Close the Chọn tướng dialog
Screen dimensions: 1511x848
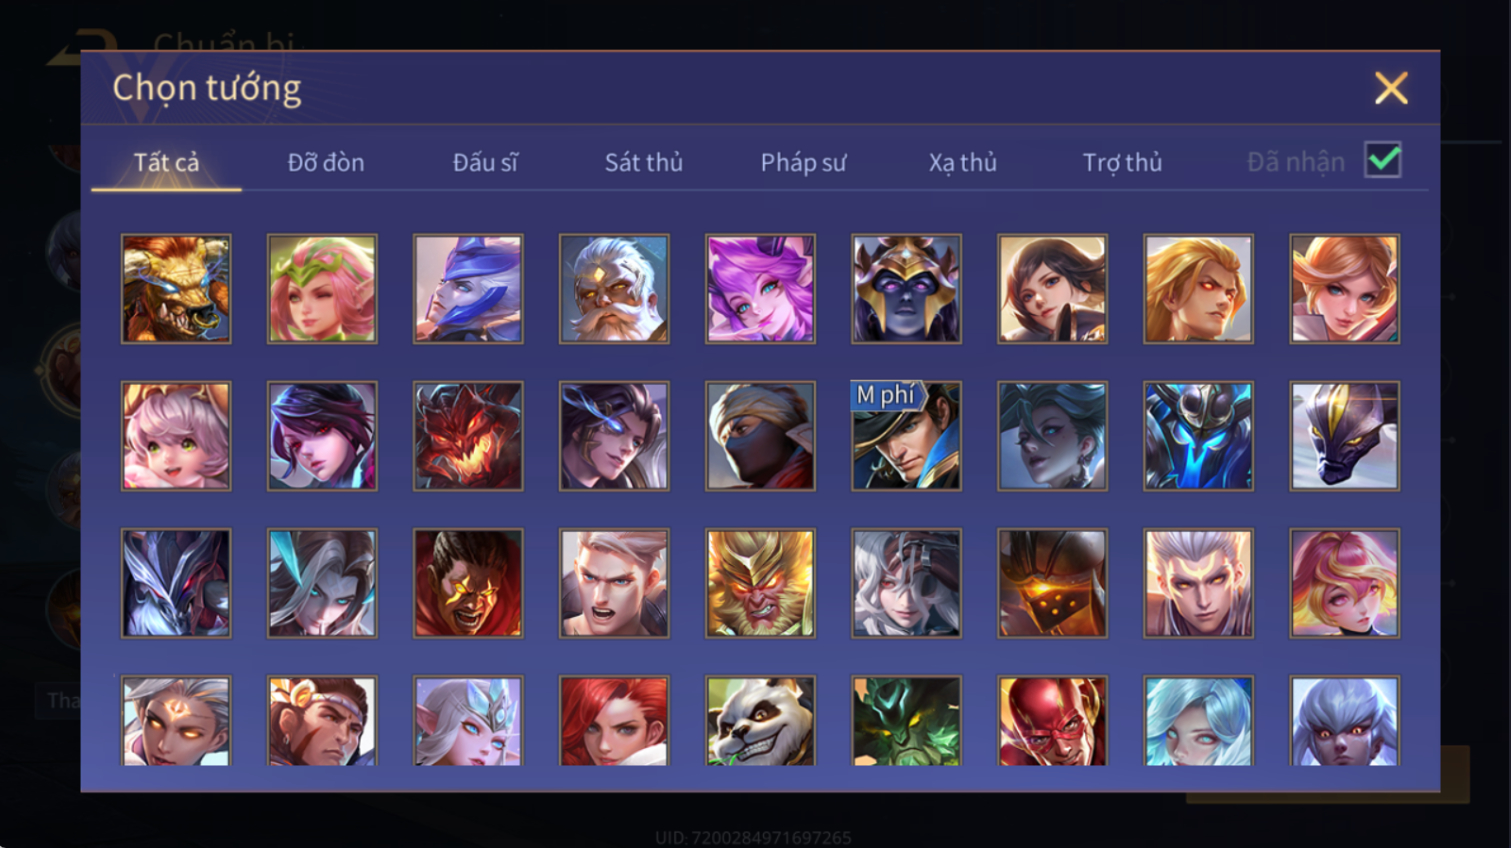click(x=1391, y=88)
